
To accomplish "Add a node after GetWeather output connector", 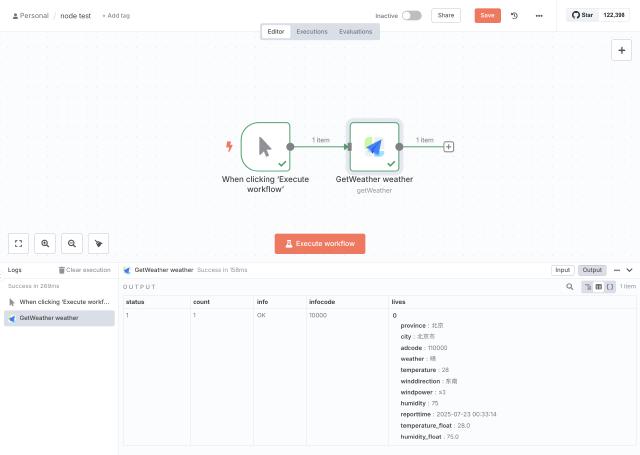I will 449,147.
